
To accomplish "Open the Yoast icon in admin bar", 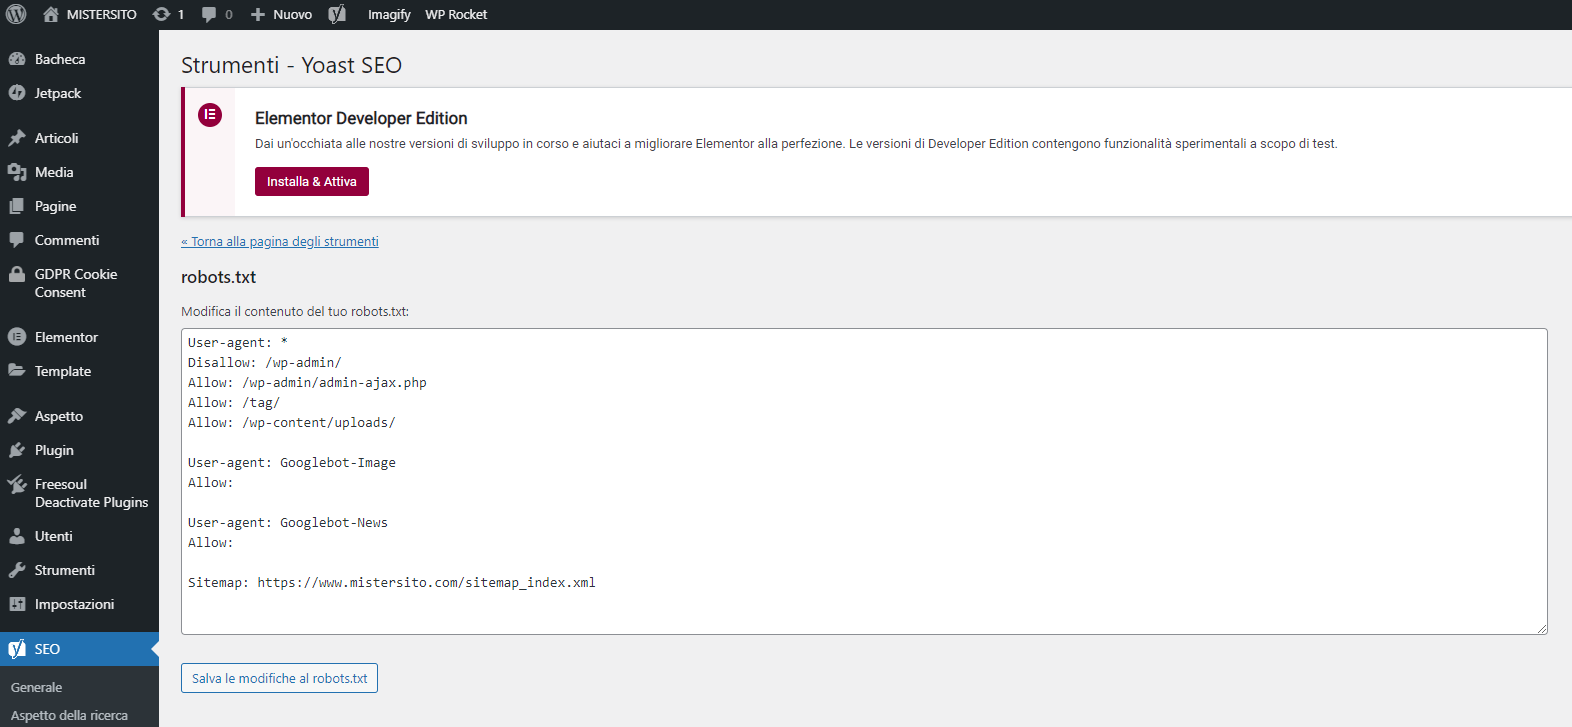I will coord(337,14).
